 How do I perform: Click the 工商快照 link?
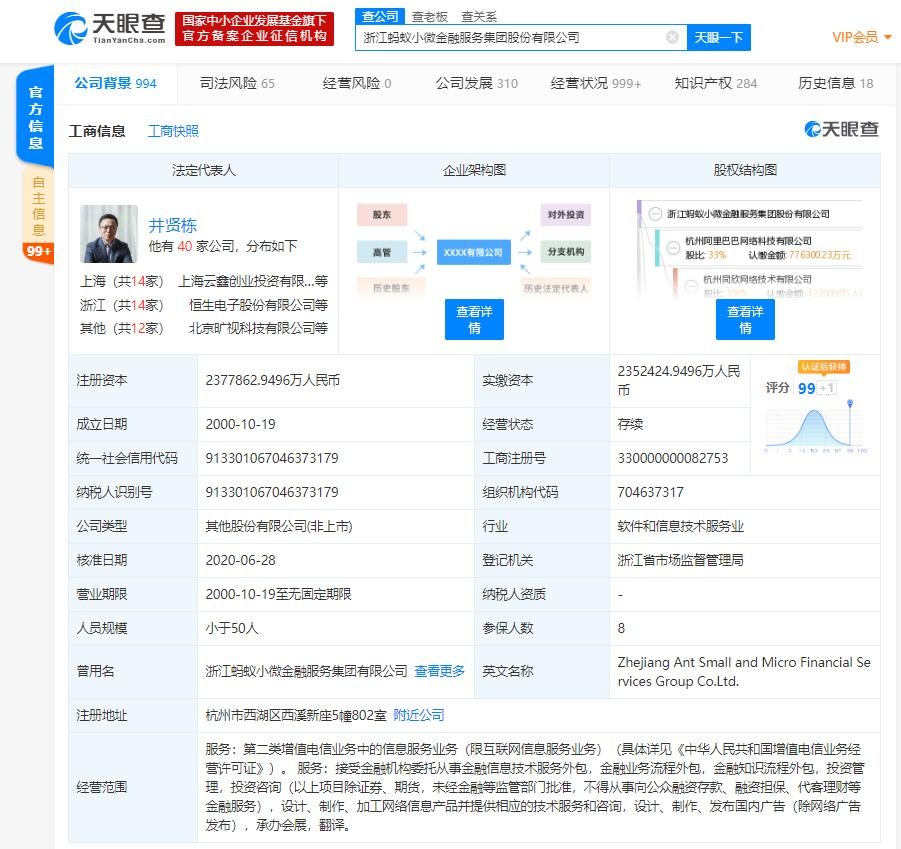[173, 131]
